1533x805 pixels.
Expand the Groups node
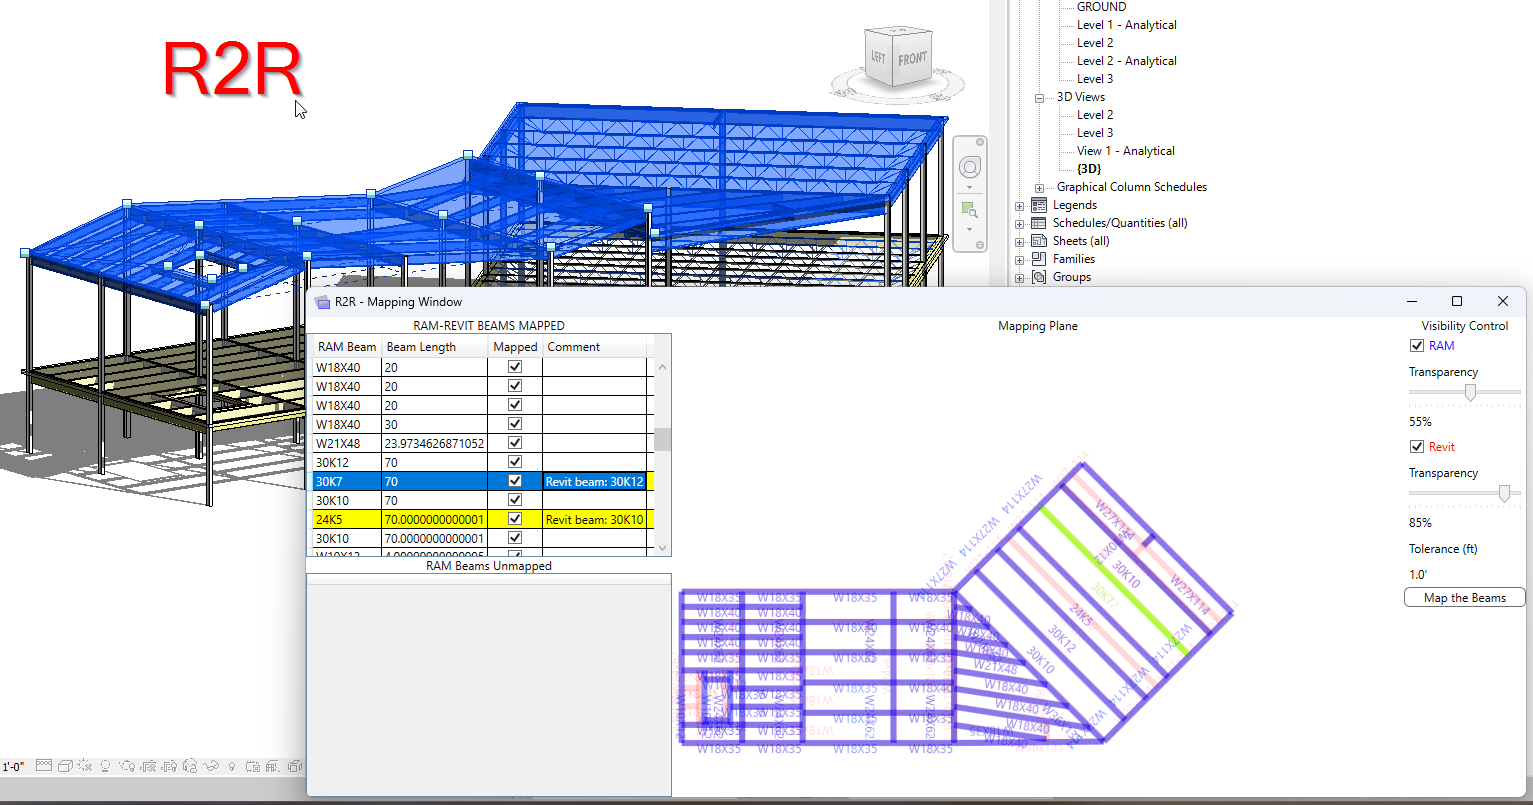pos(1020,278)
